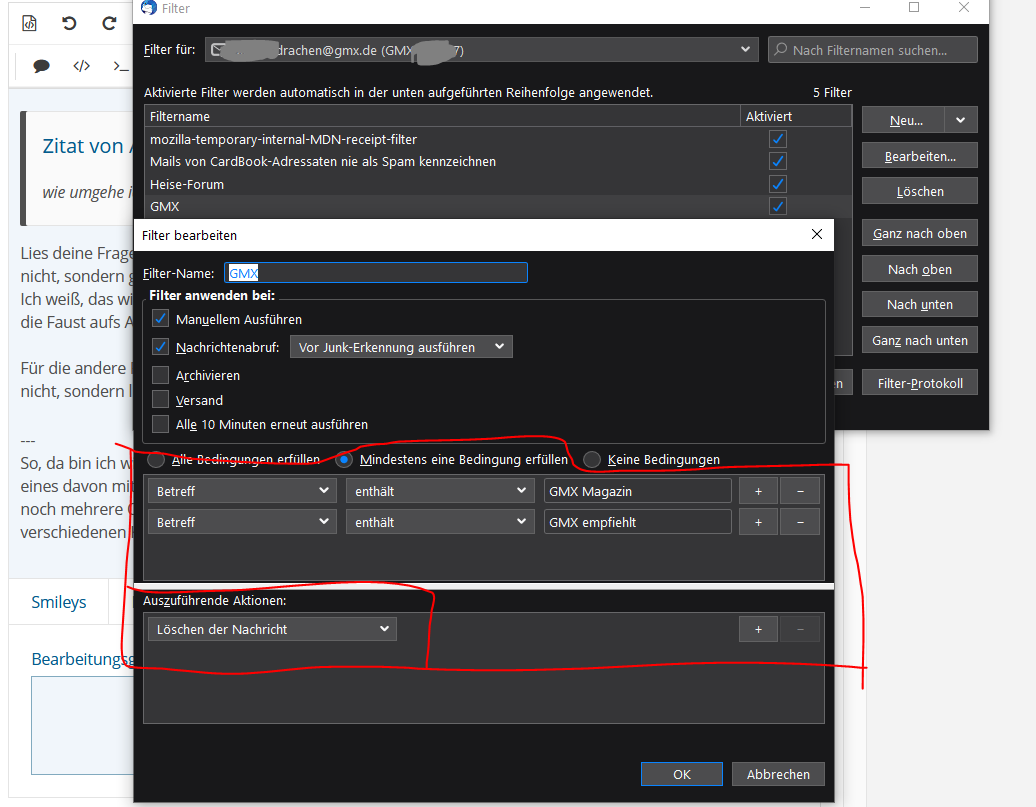This screenshot has height=807, width=1036.
Task: Open enthält dropdown in GMX empfiehlt row
Action: pyautogui.click(x=440, y=522)
